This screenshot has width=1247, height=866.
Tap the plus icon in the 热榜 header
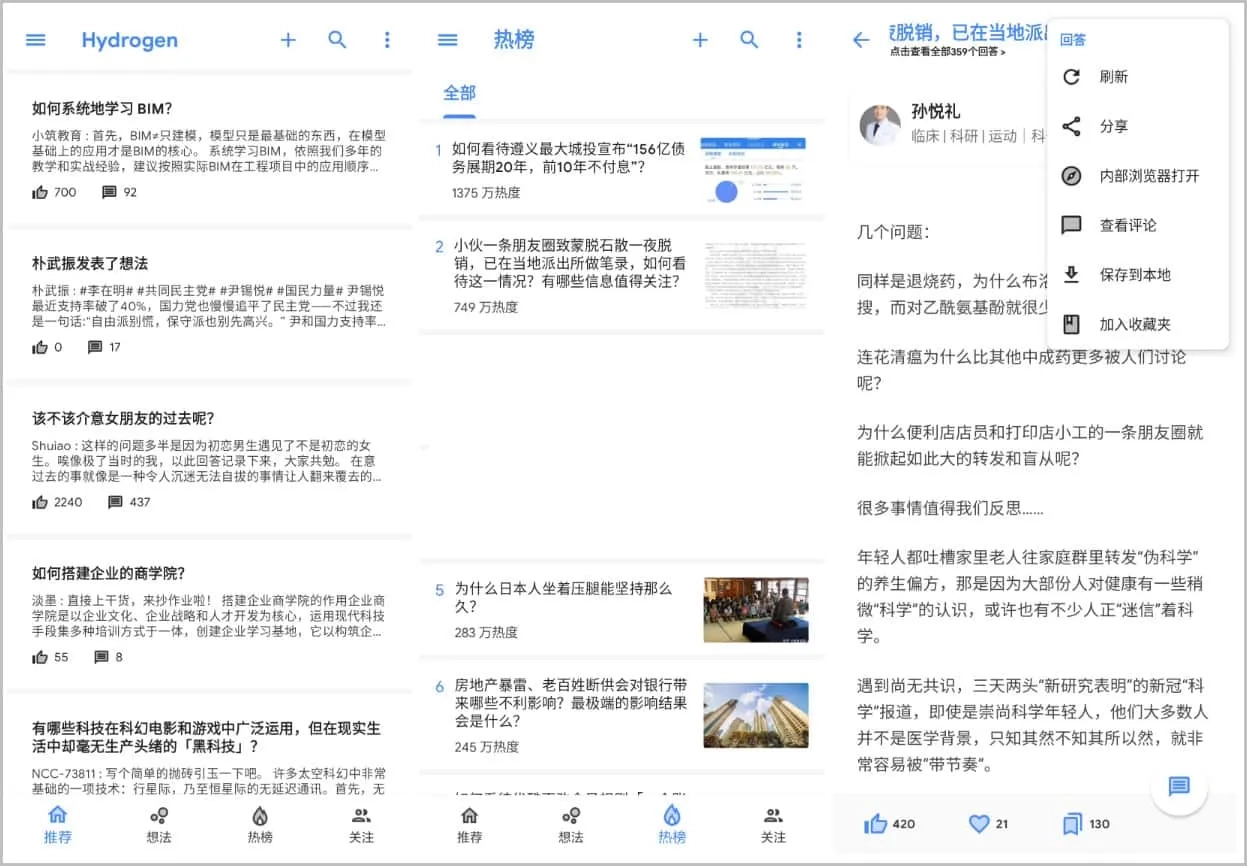tap(700, 40)
